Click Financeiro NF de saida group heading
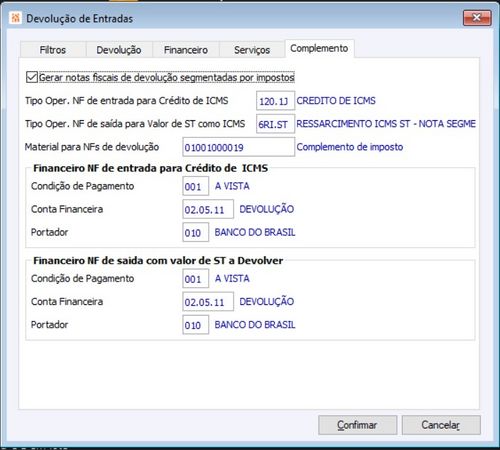This screenshot has width=500, height=450. pyautogui.click(x=158, y=261)
